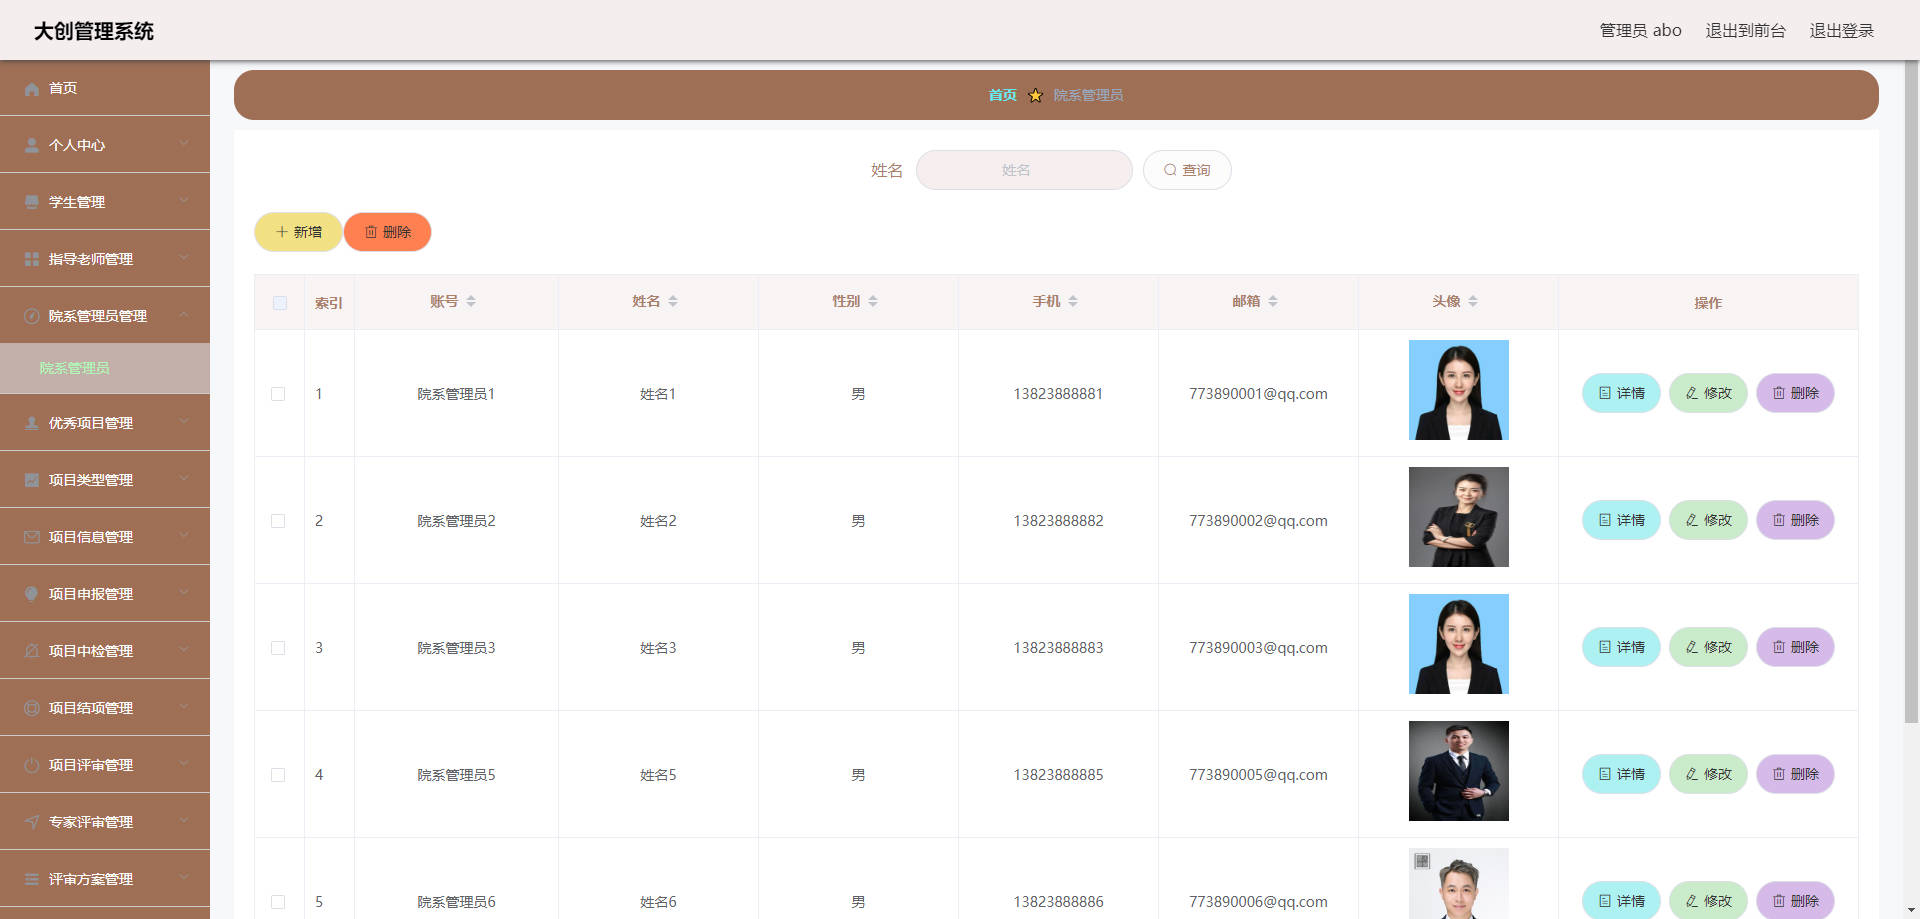Expand the 个人中心 menu chevron

184,144
